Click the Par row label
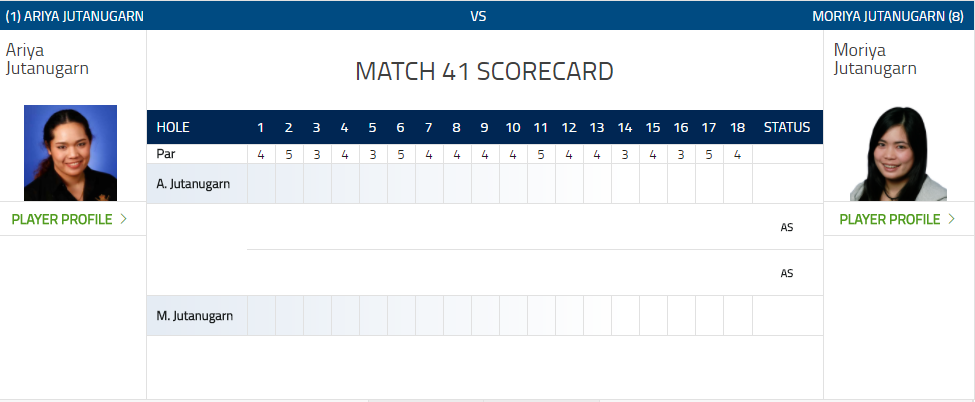Image resolution: width=975 pixels, height=402 pixels. tap(166, 154)
